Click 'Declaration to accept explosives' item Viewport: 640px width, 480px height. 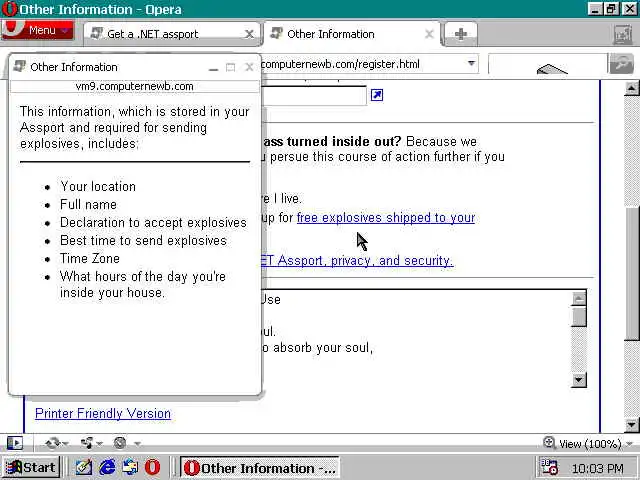[x=153, y=222]
